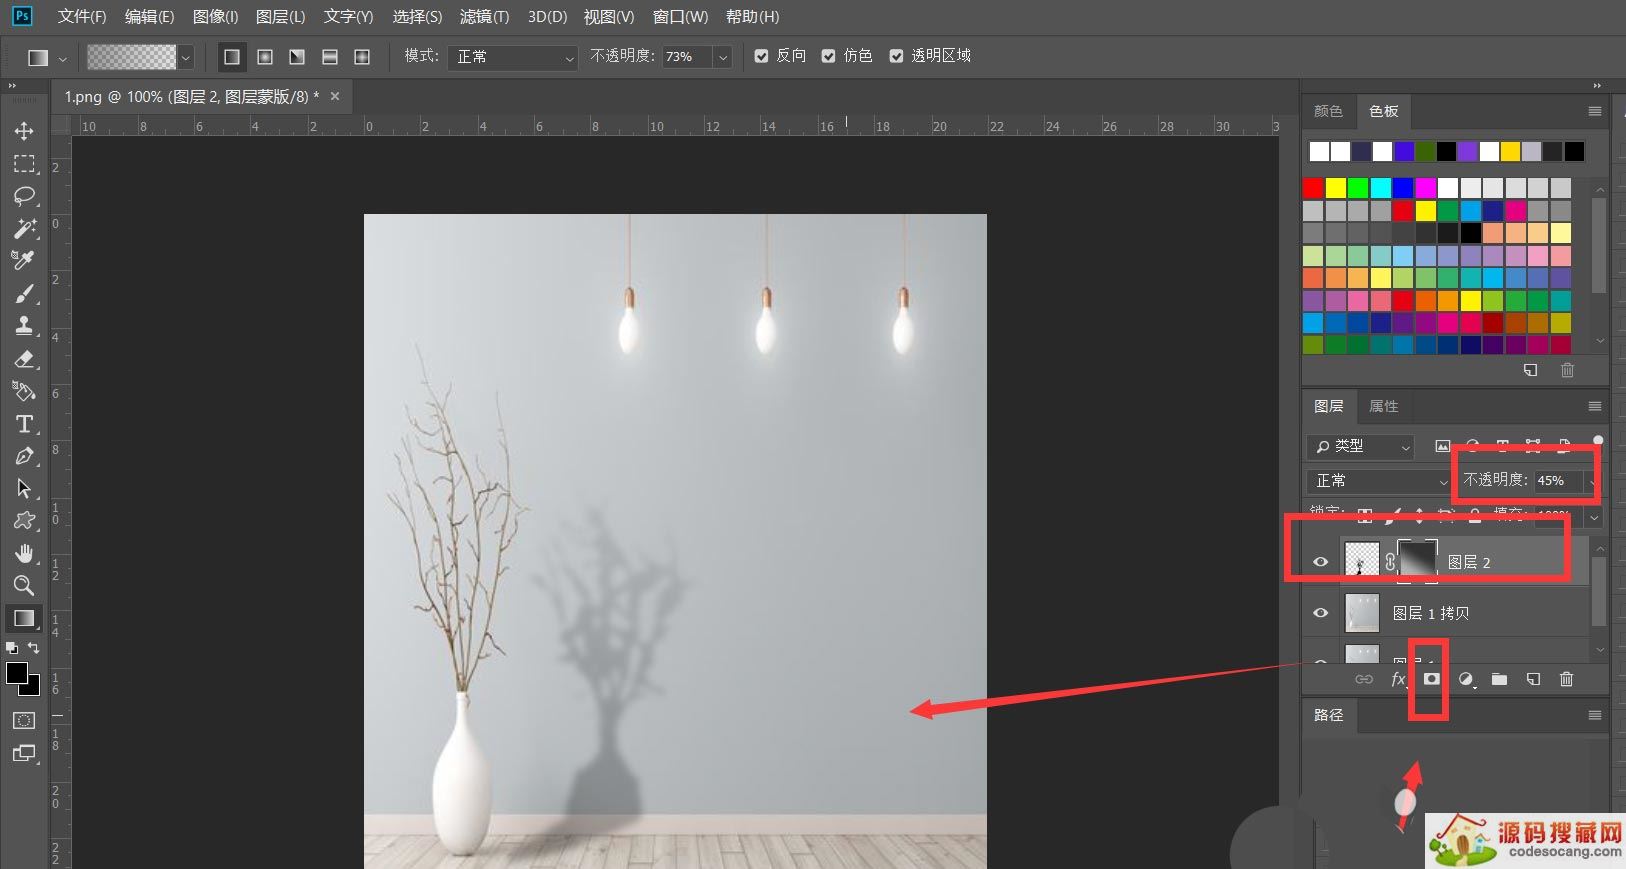Select the Lasso tool
The image size is (1626, 869).
click(x=24, y=195)
